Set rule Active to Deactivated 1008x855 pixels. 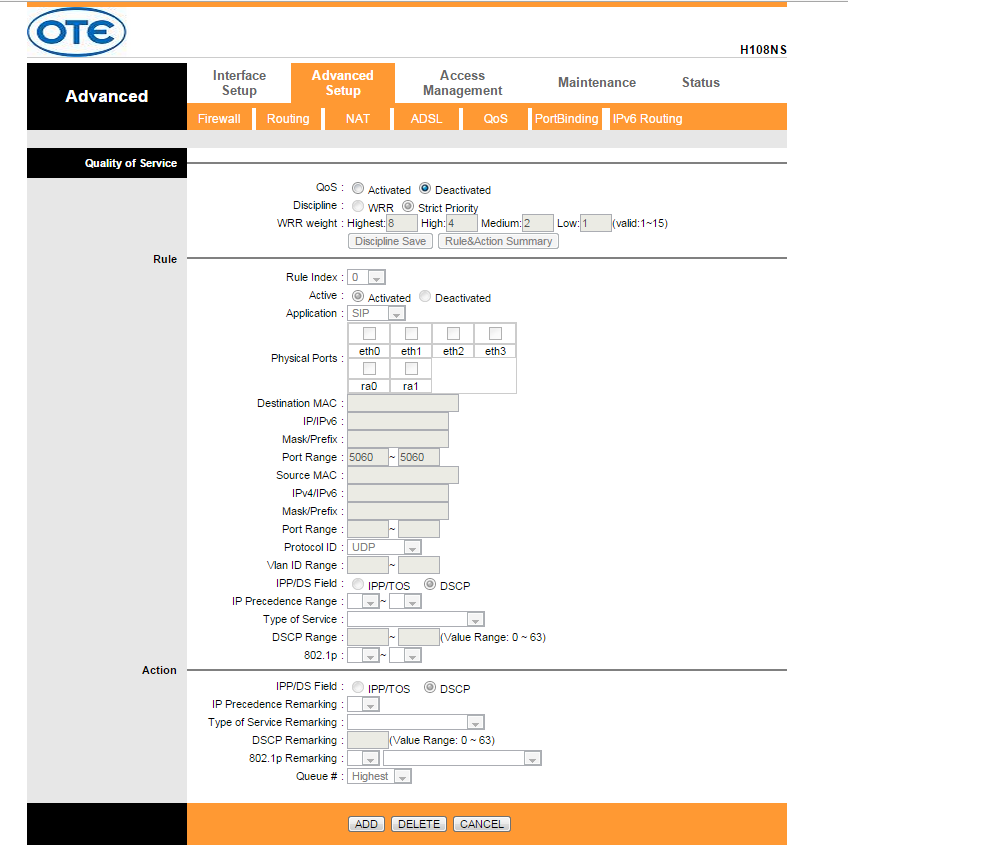(425, 296)
